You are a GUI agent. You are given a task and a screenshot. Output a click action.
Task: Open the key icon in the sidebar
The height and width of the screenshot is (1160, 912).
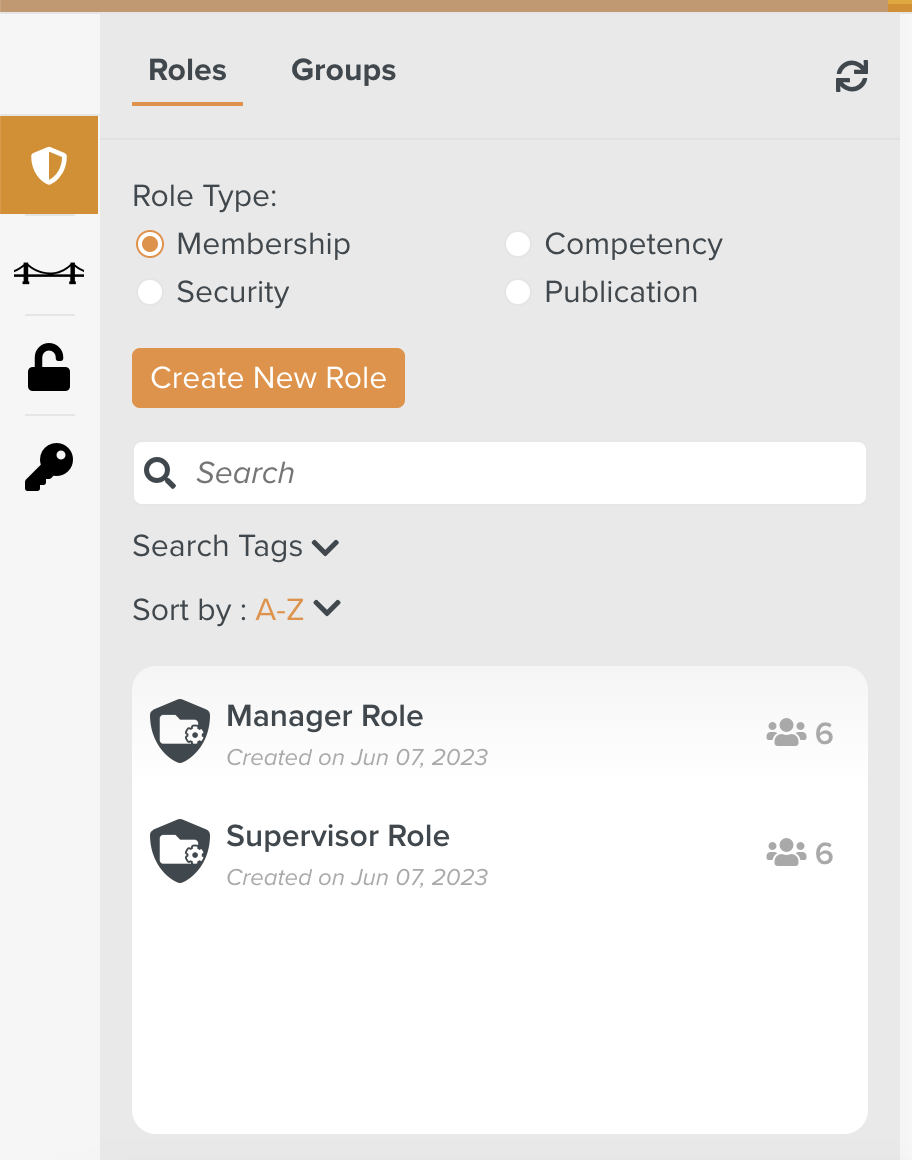(x=49, y=467)
